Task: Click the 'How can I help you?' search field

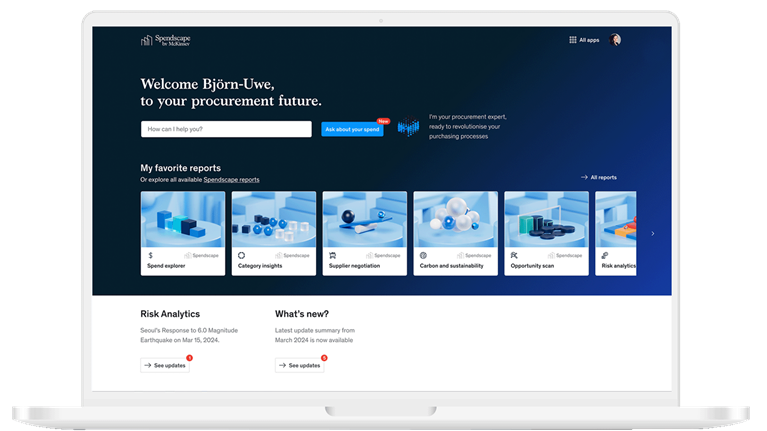Action: [226, 129]
